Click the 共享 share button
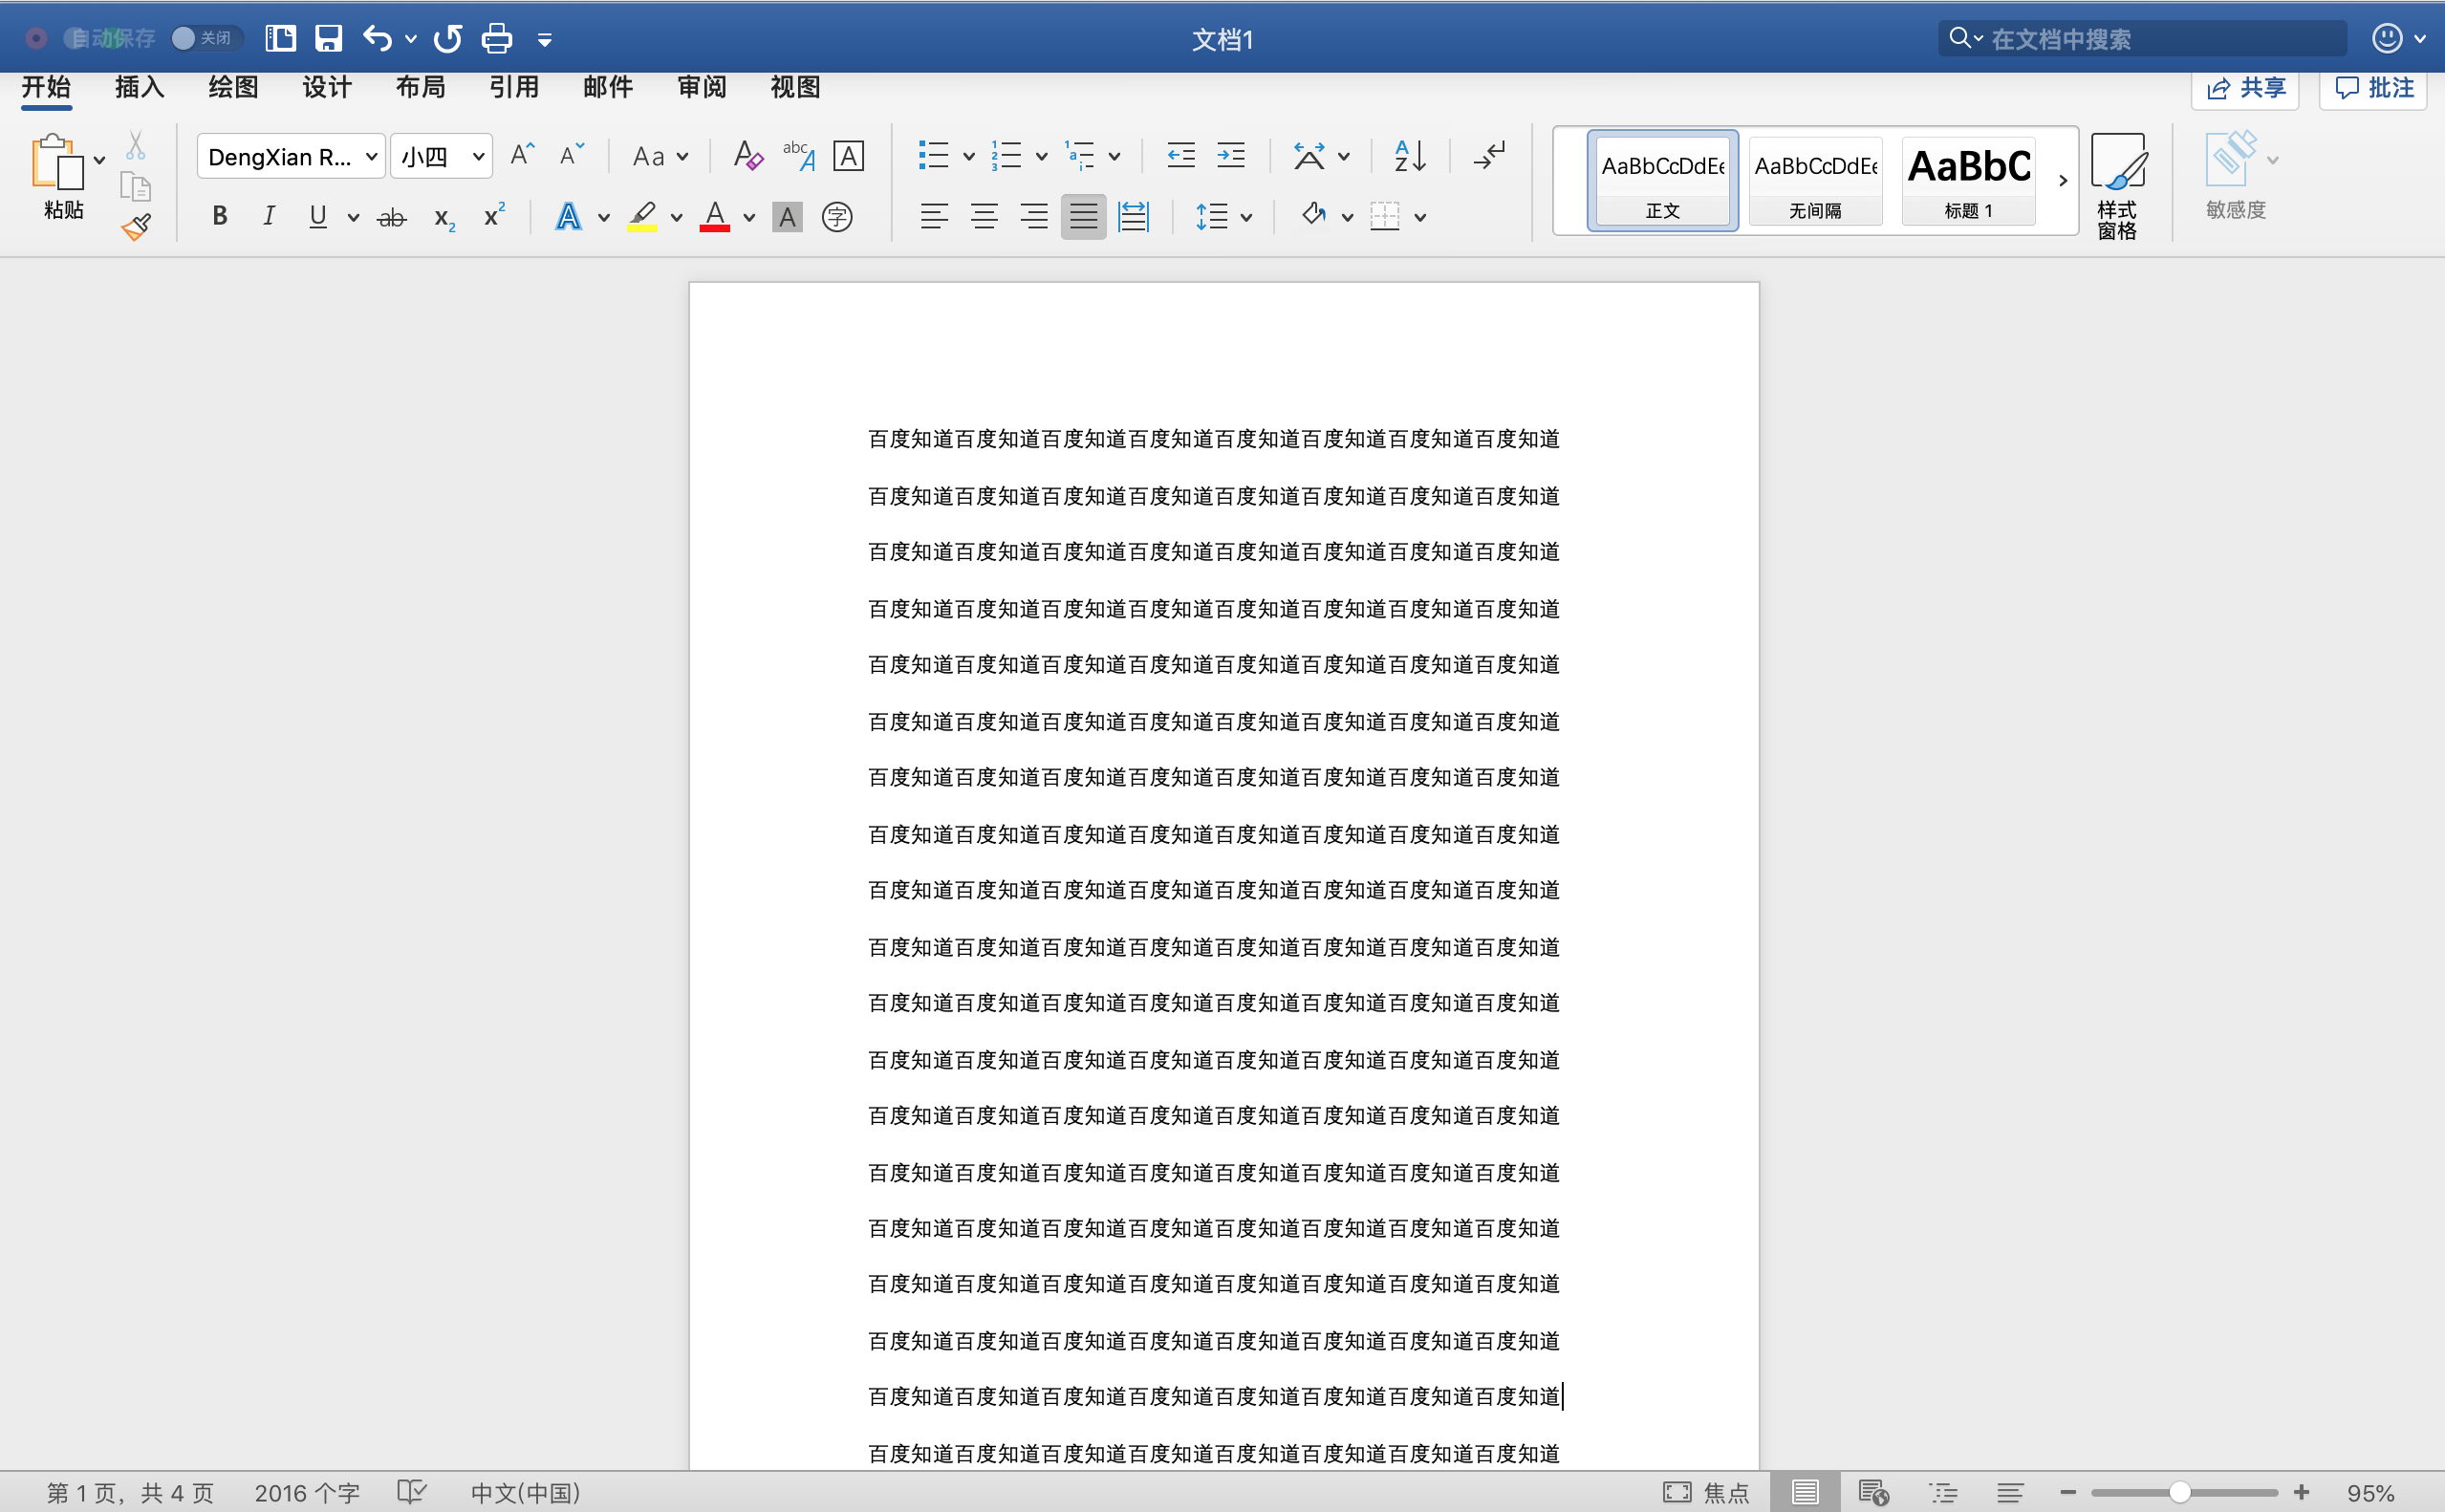Screen dimensions: 2445x1512 (2246, 88)
